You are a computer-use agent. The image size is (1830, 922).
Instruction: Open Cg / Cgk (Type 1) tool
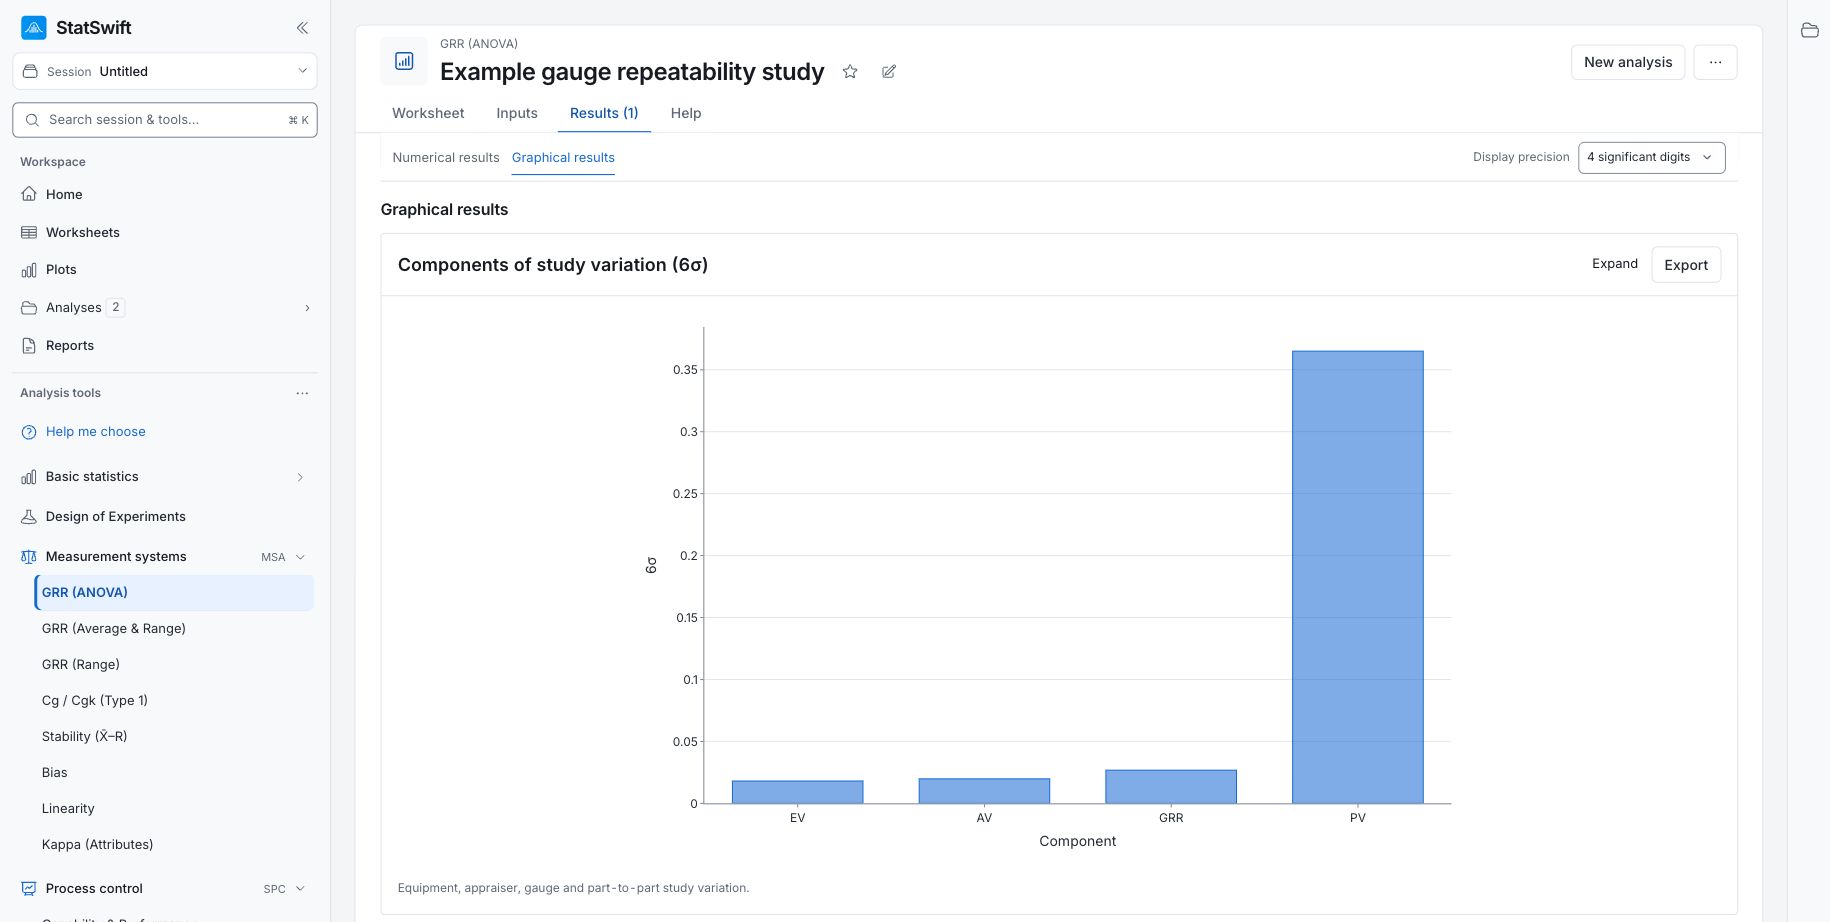pos(95,701)
